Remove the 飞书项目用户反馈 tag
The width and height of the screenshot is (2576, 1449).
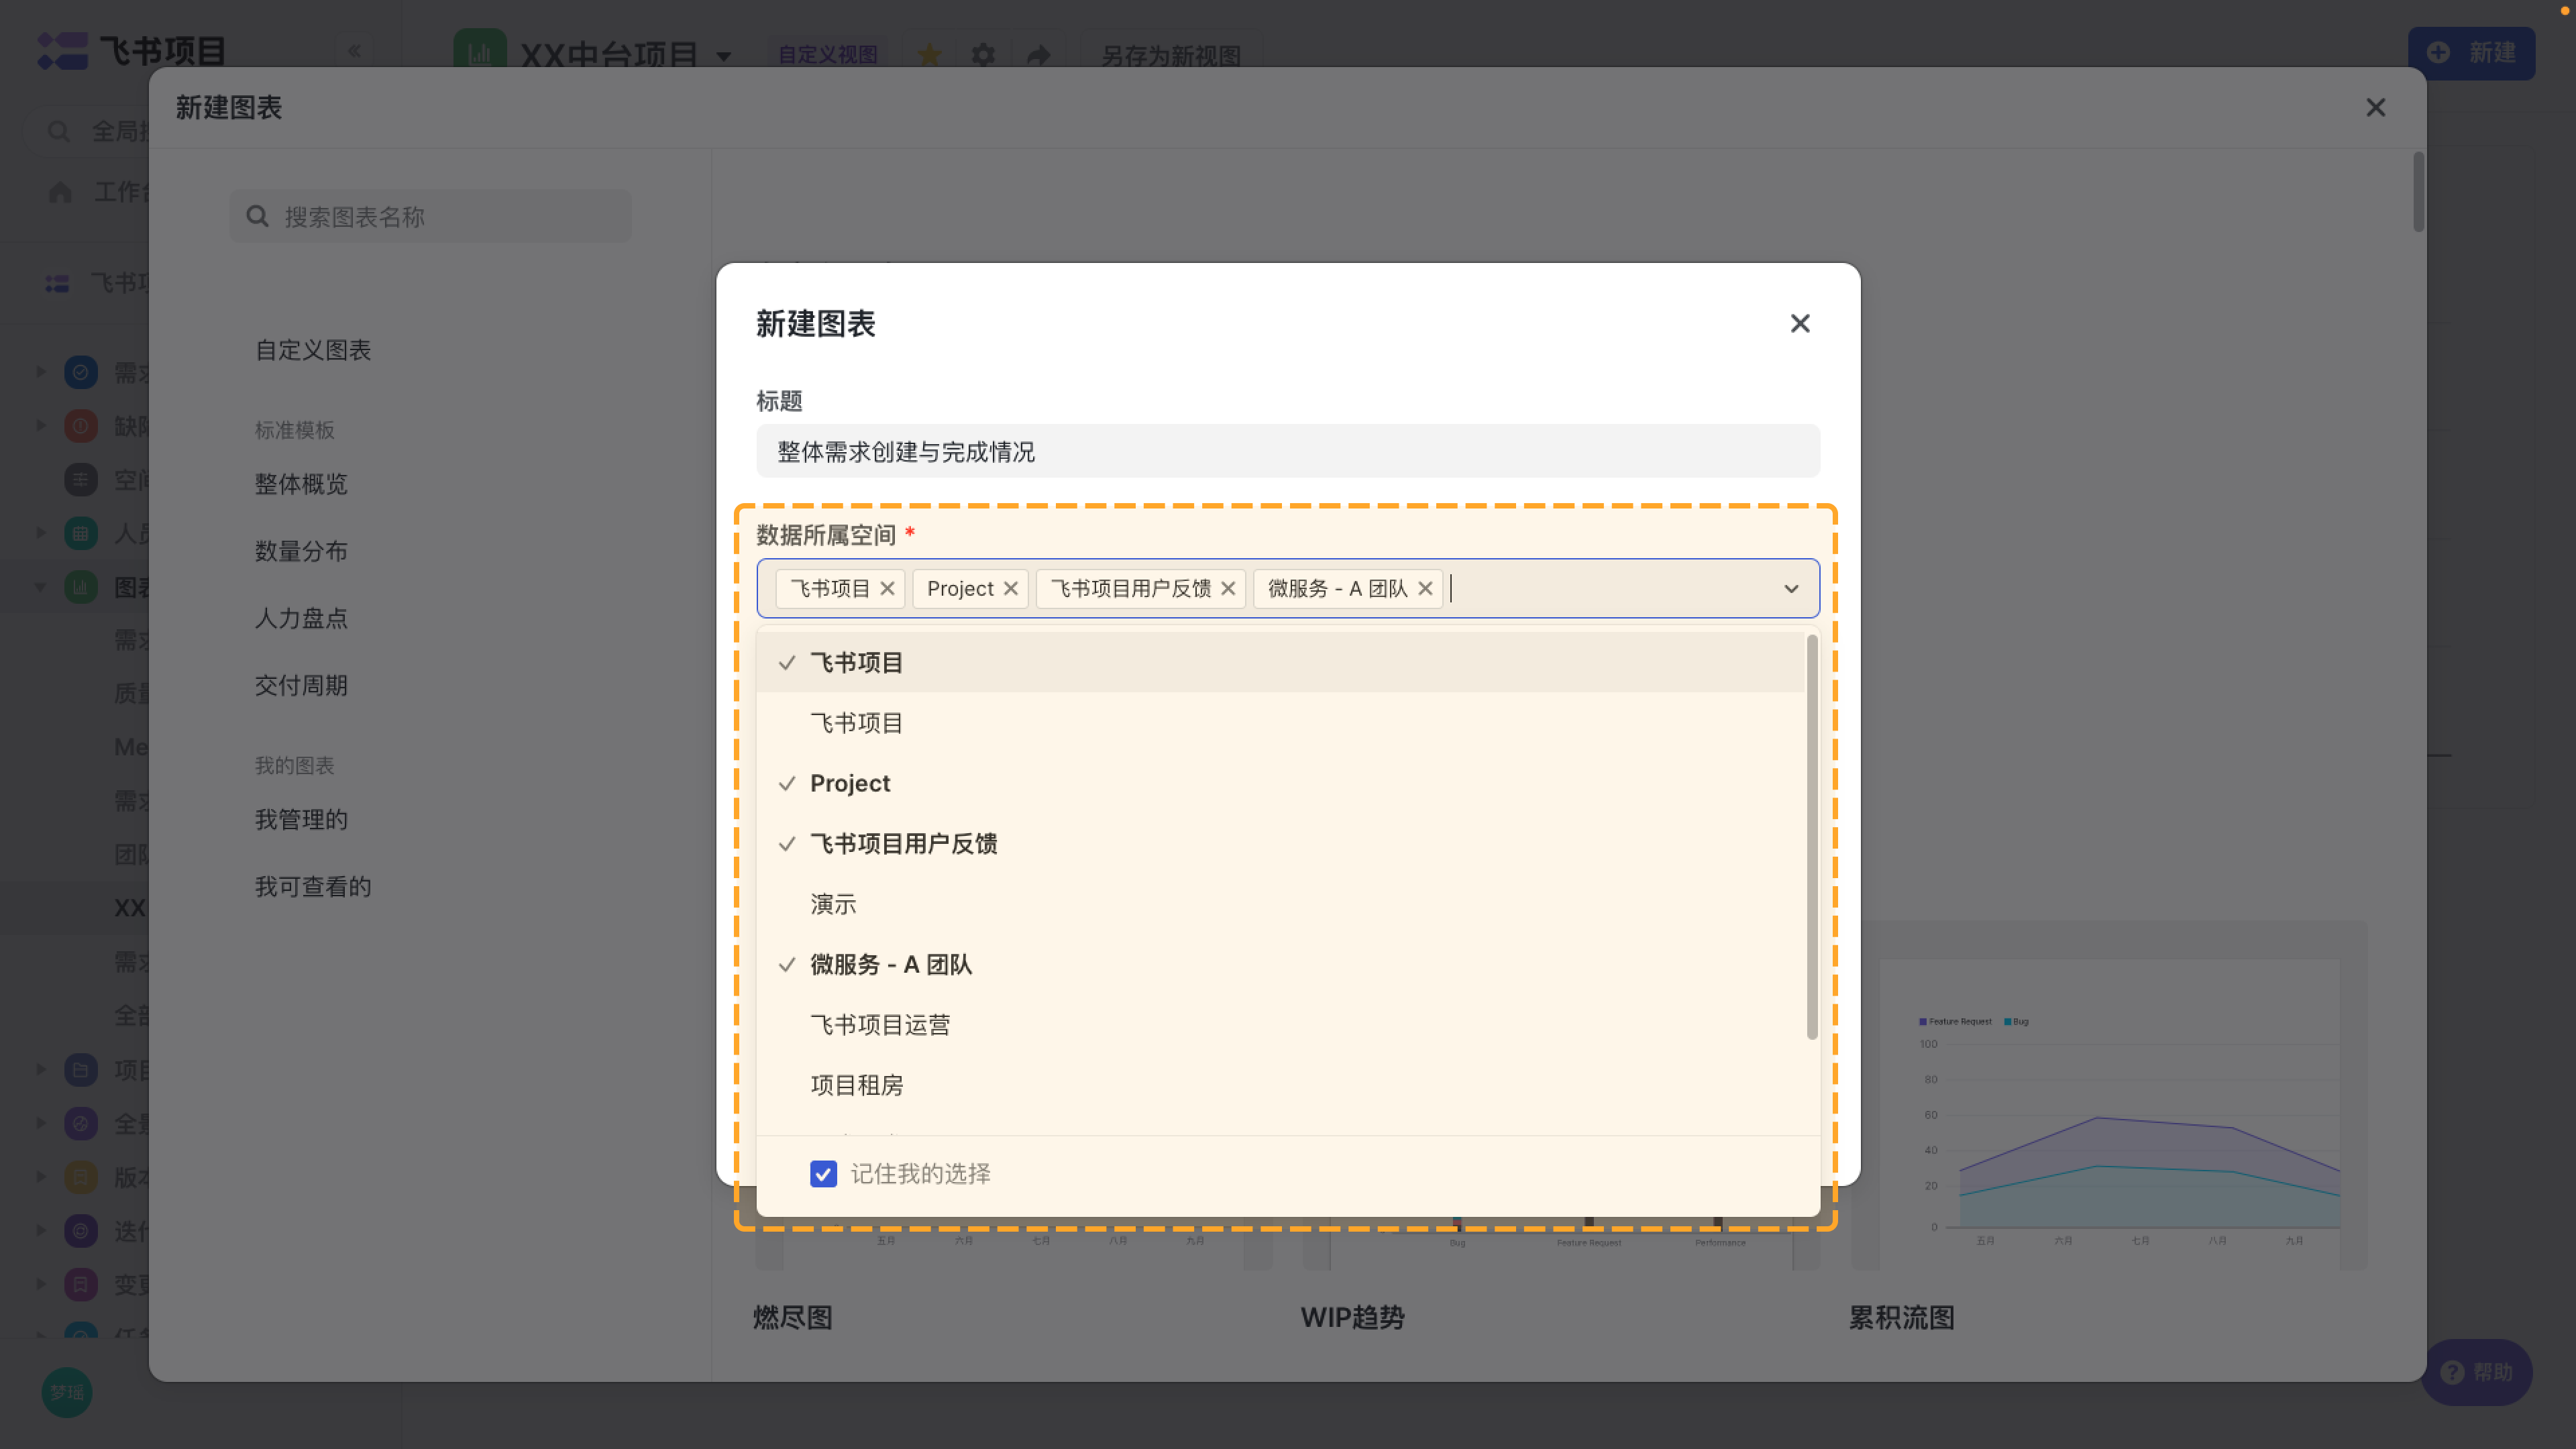pyautogui.click(x=1228, y=589)
